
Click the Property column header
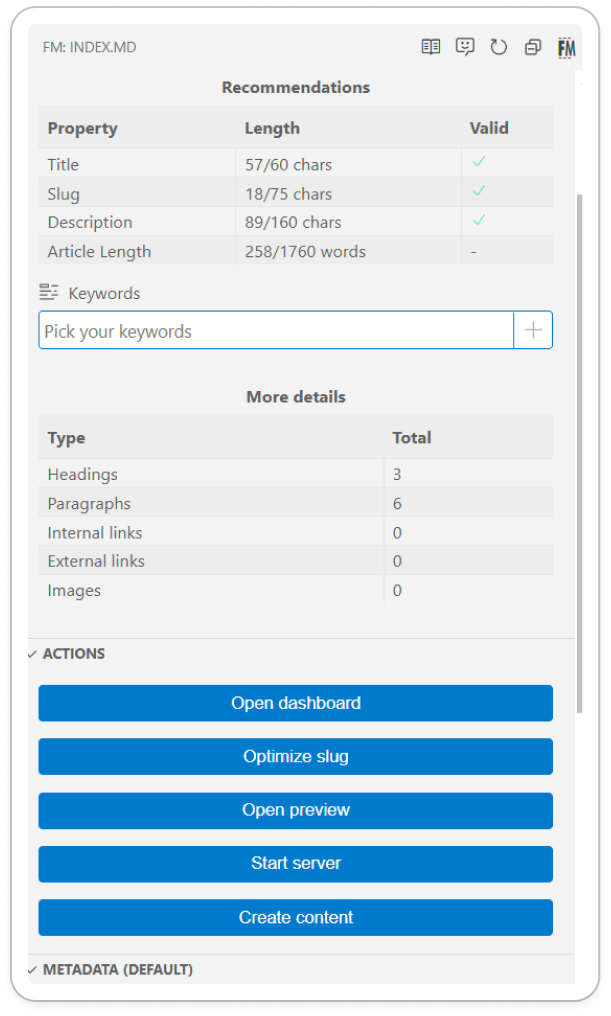(x=82, y=128)
